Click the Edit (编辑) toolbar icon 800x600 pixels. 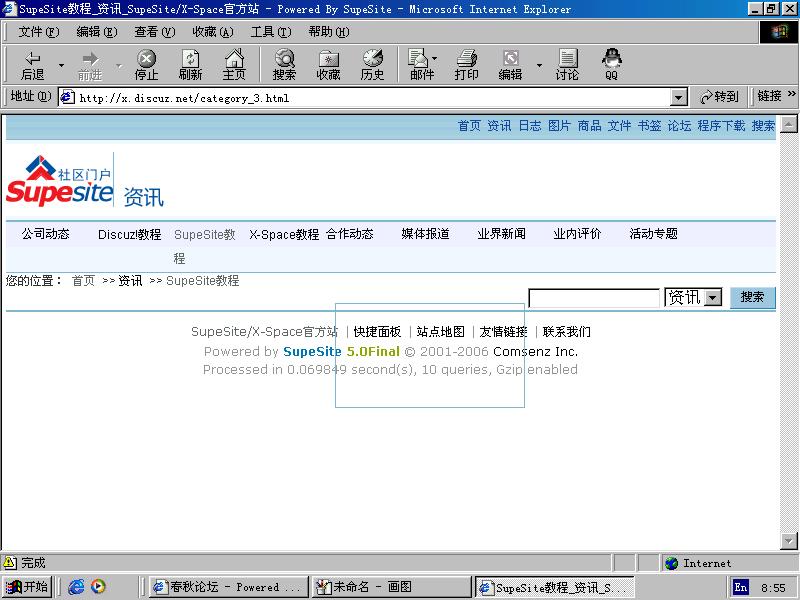click(x=510, y=64)
